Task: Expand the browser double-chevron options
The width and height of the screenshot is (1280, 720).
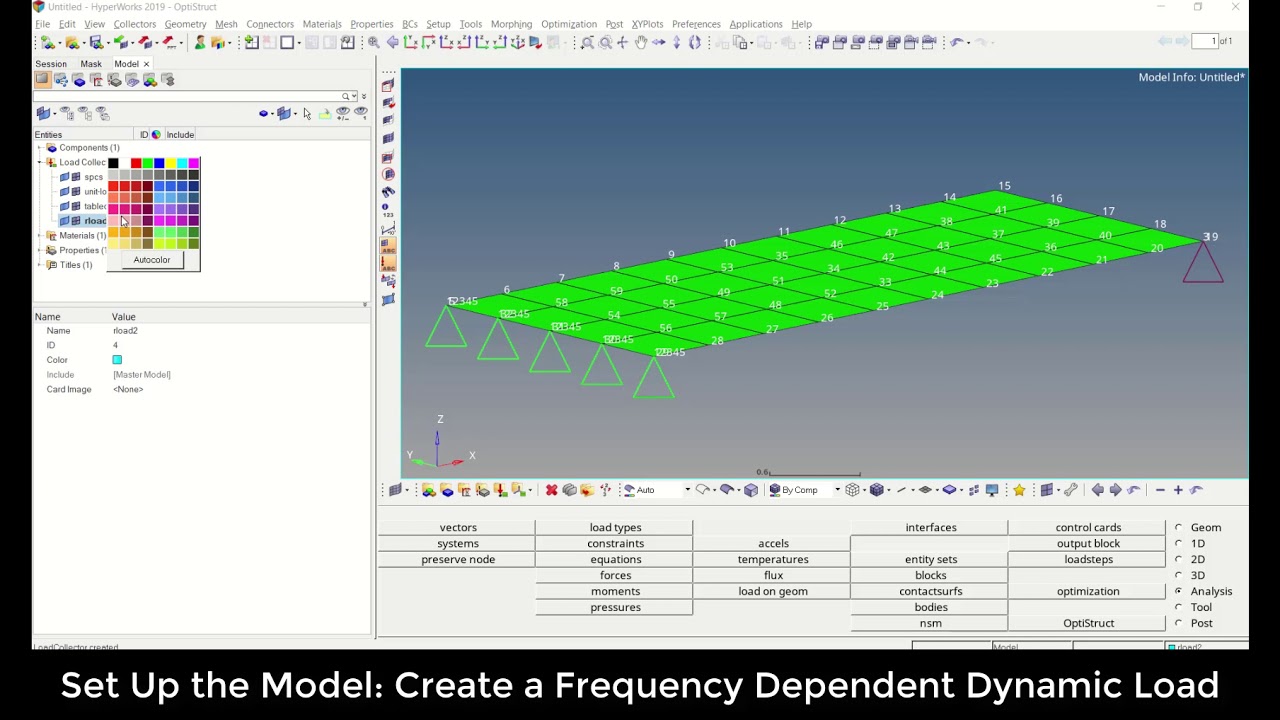Action: [364, 97]
